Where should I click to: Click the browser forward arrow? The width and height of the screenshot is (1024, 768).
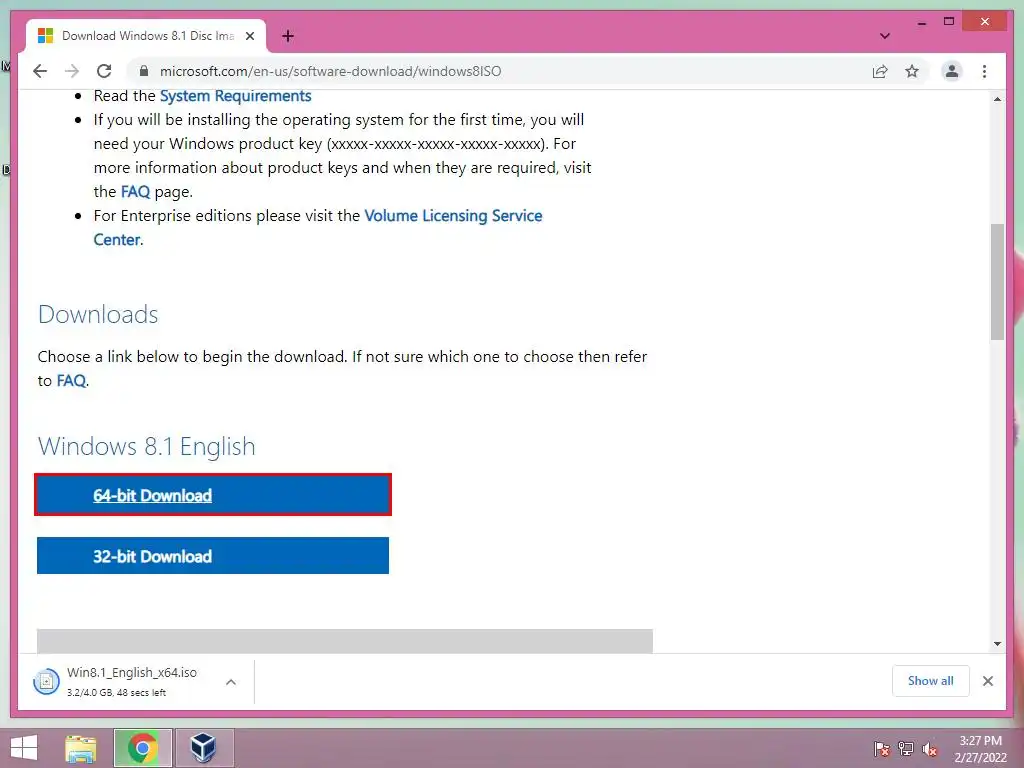click(72, 71)
